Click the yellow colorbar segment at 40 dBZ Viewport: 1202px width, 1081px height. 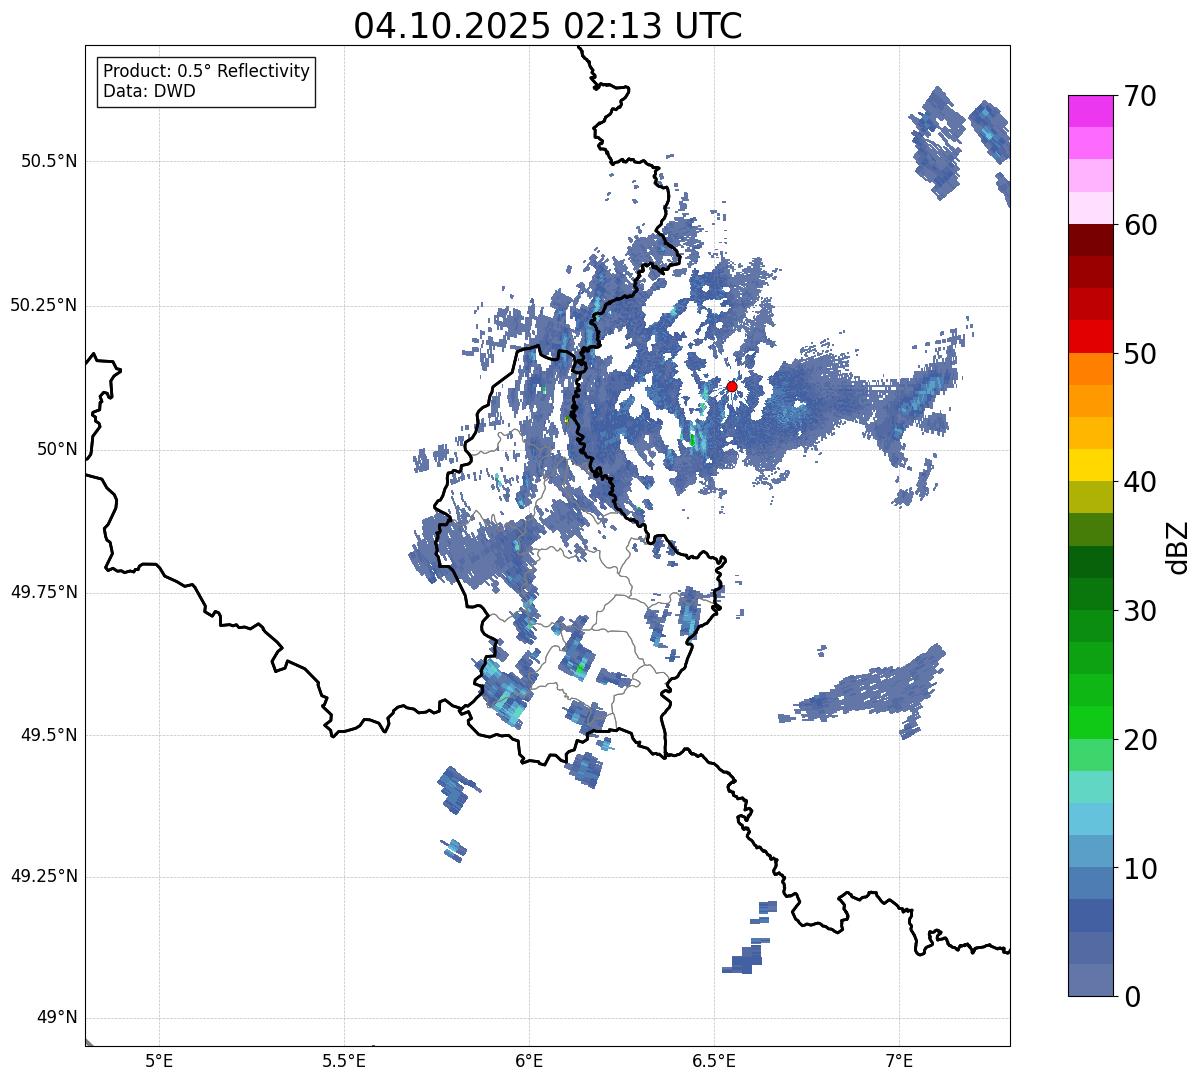(x=1091, y=465)
